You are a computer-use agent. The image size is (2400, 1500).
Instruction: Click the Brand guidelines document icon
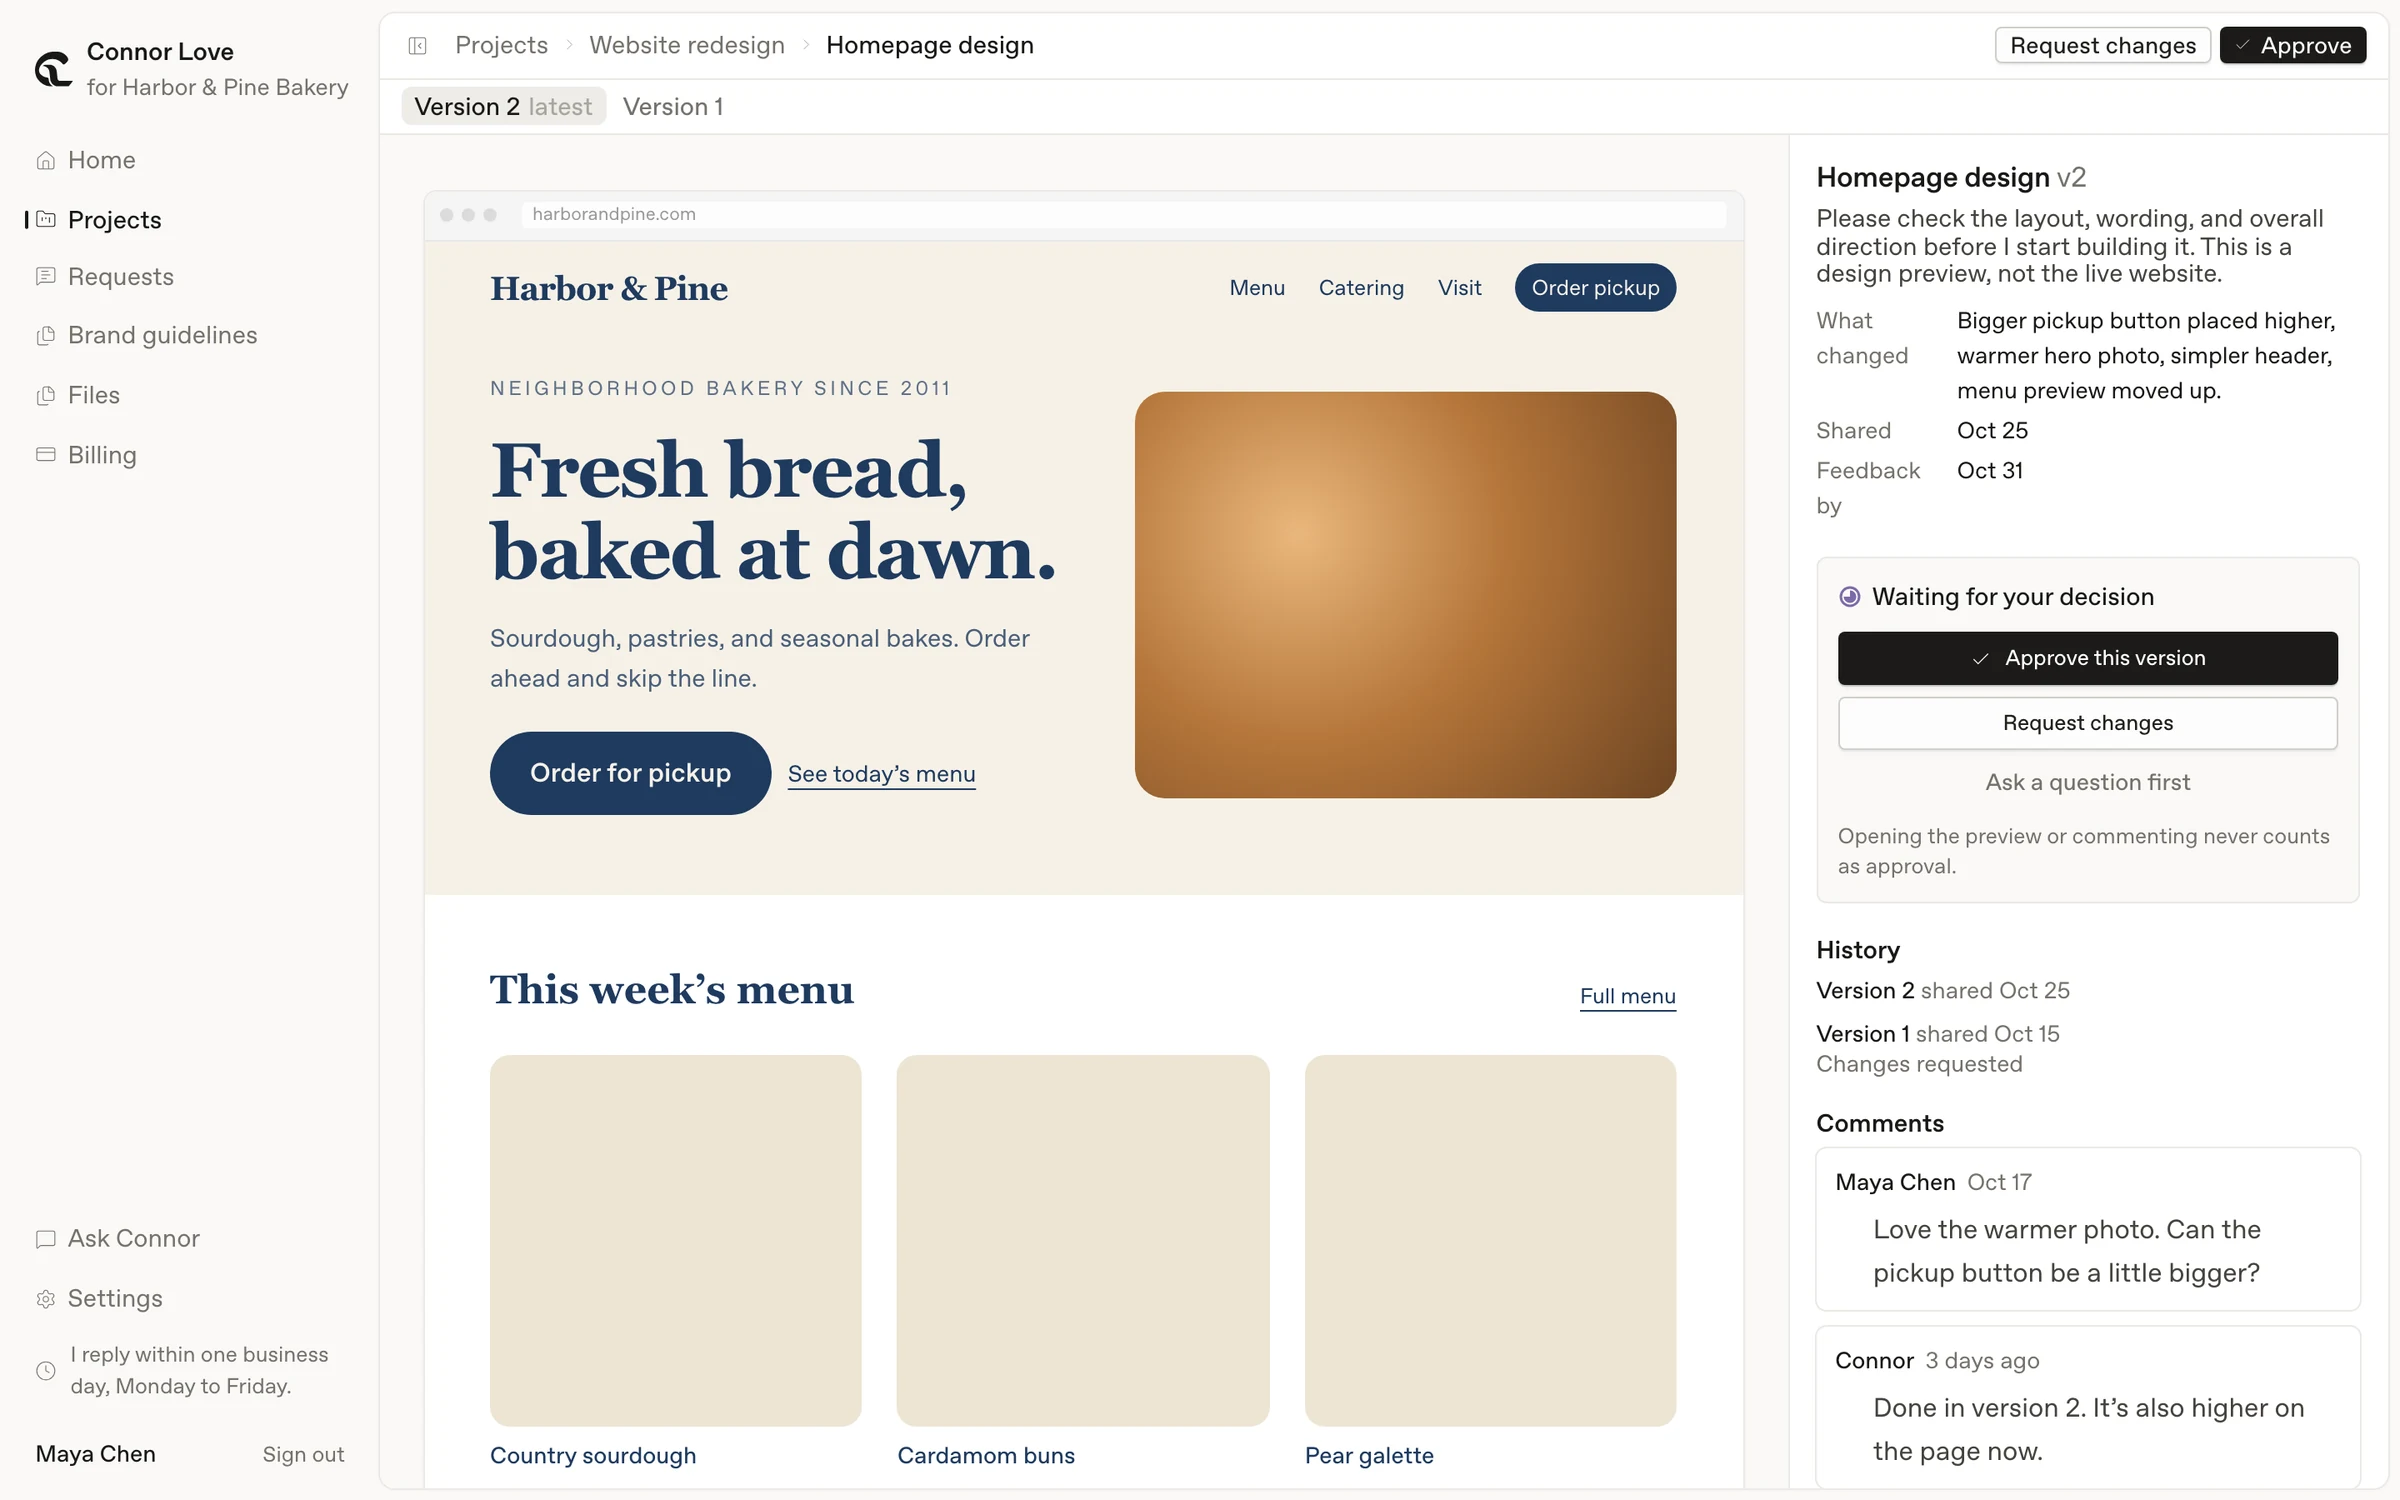coord(46,335)
